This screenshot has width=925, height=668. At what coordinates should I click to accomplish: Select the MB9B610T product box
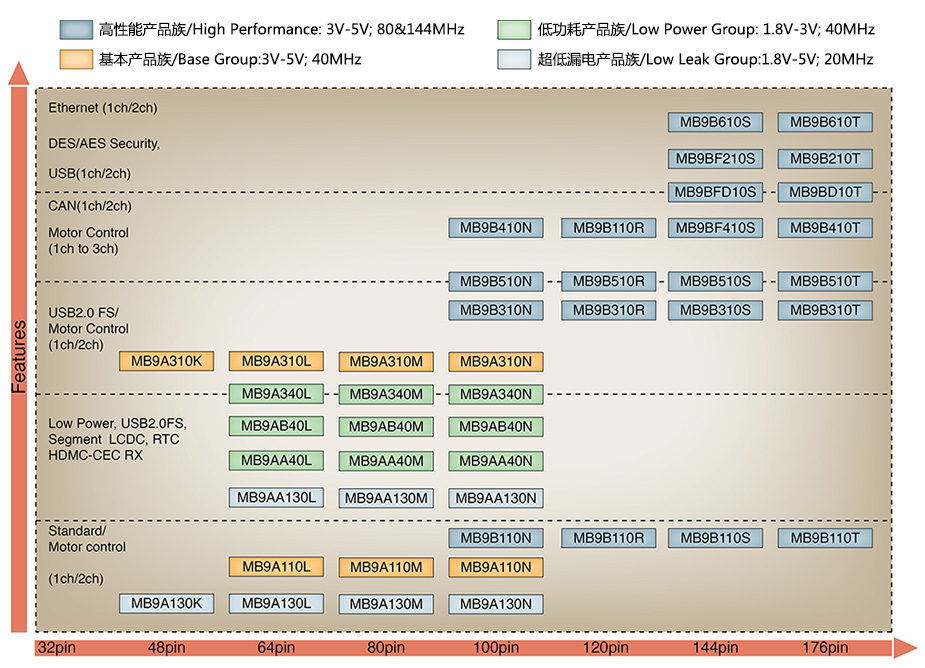click(825, 123)
